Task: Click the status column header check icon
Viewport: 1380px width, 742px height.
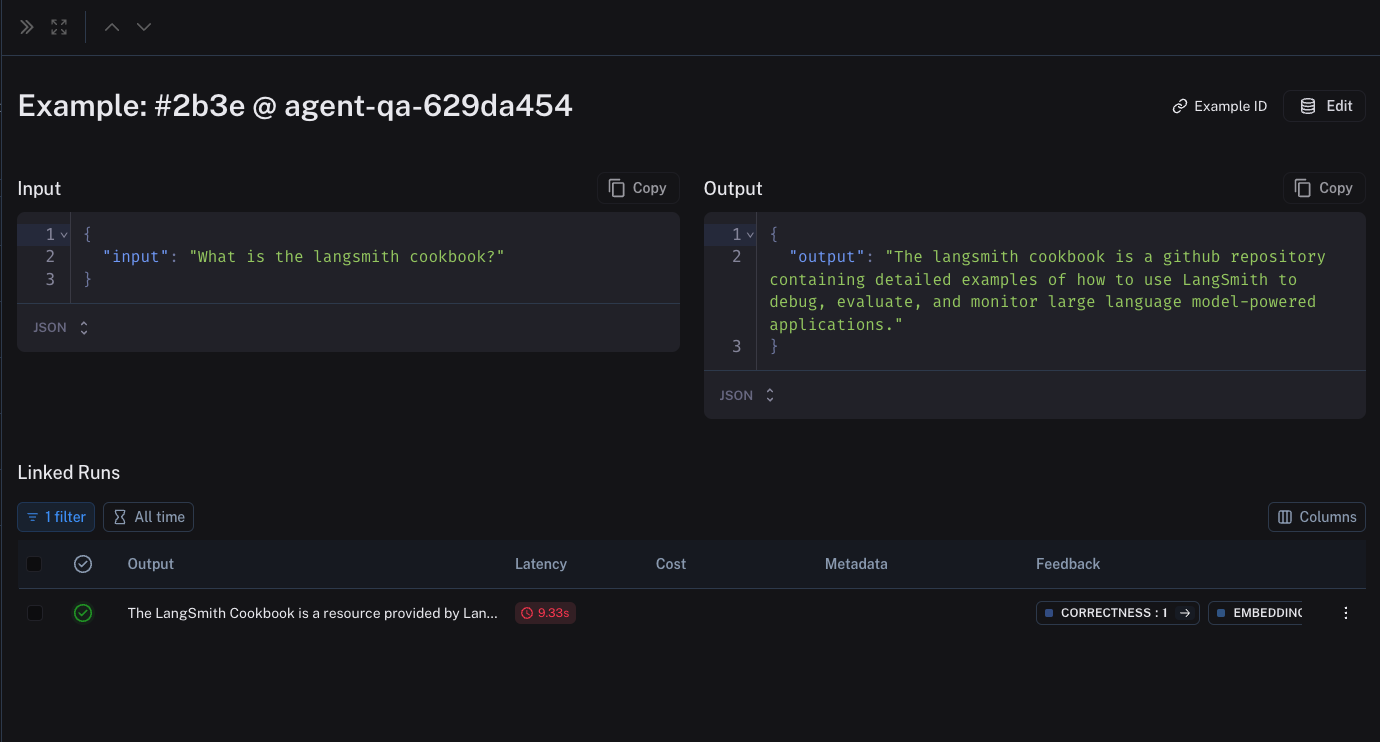Action: point(83,564)
